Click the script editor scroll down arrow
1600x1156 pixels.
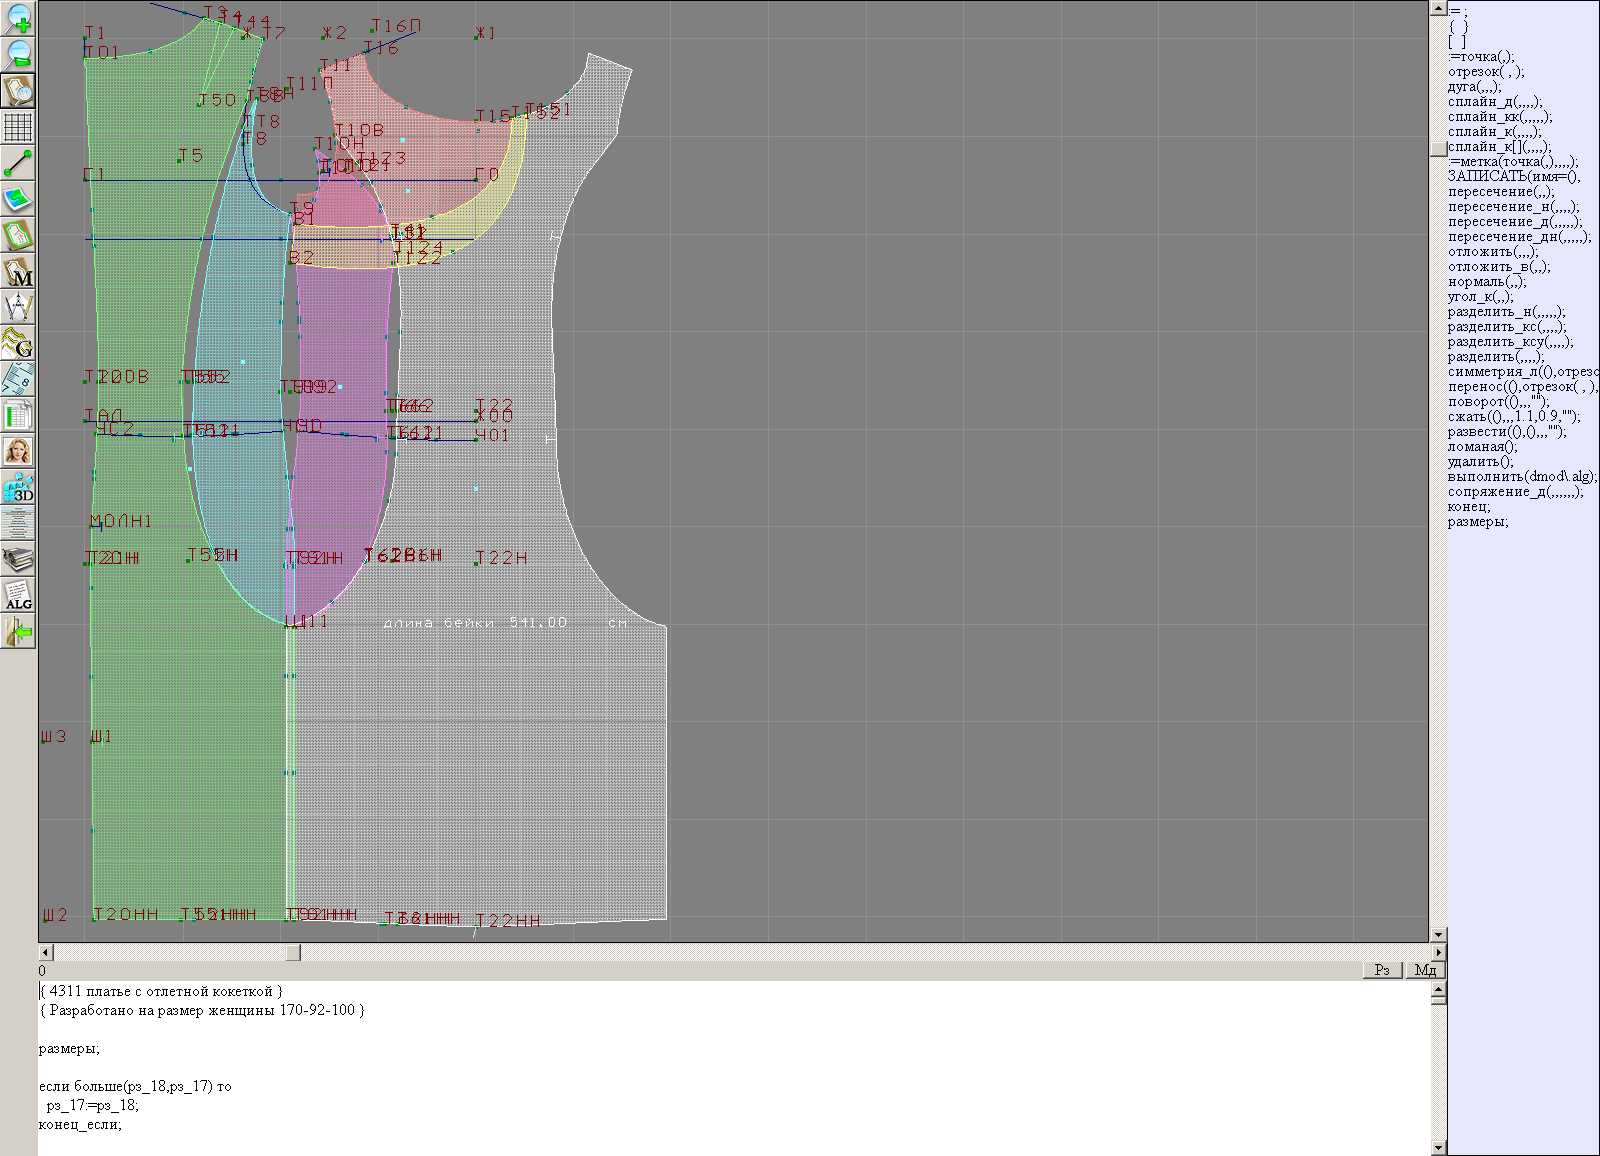click(1438, 1147)
